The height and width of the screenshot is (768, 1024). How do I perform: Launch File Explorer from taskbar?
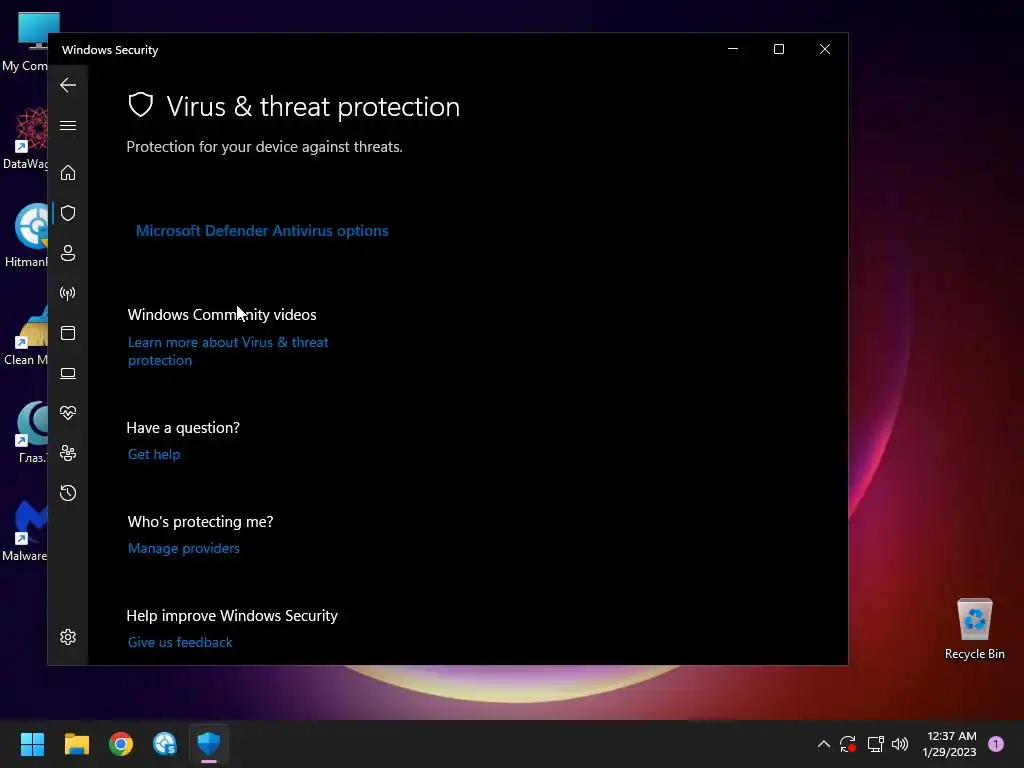pos(76,744)
